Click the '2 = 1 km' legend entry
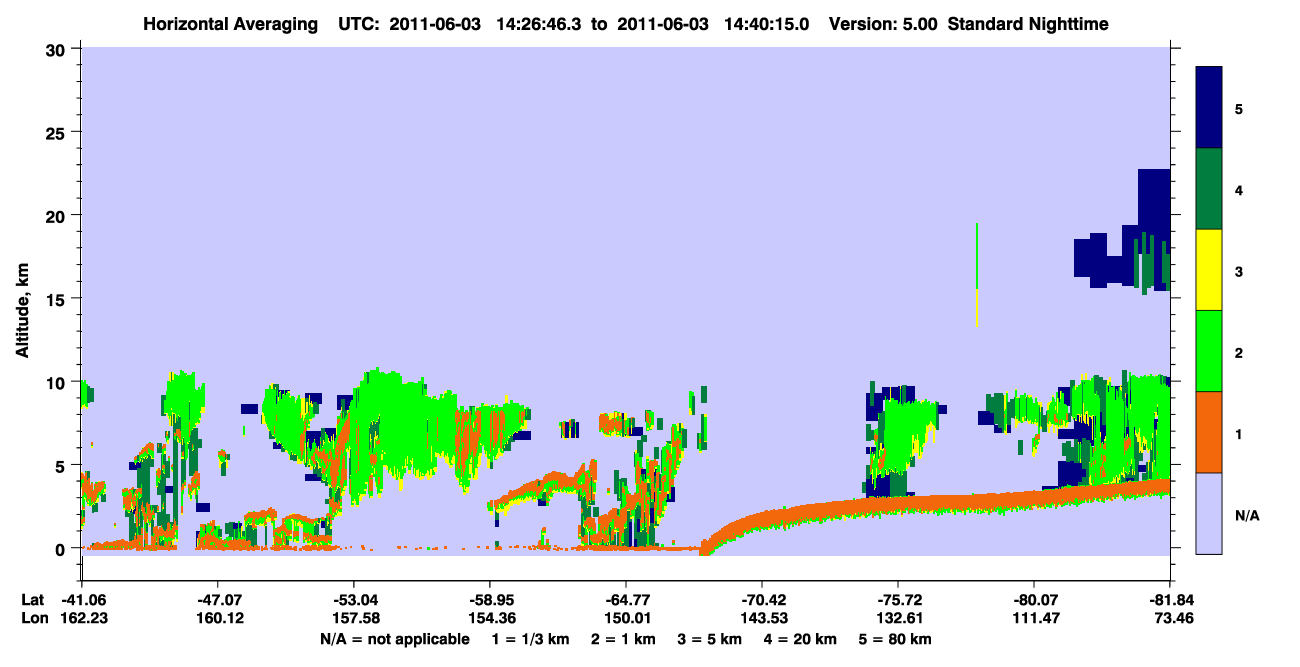1300x667 pixels. 622,639
